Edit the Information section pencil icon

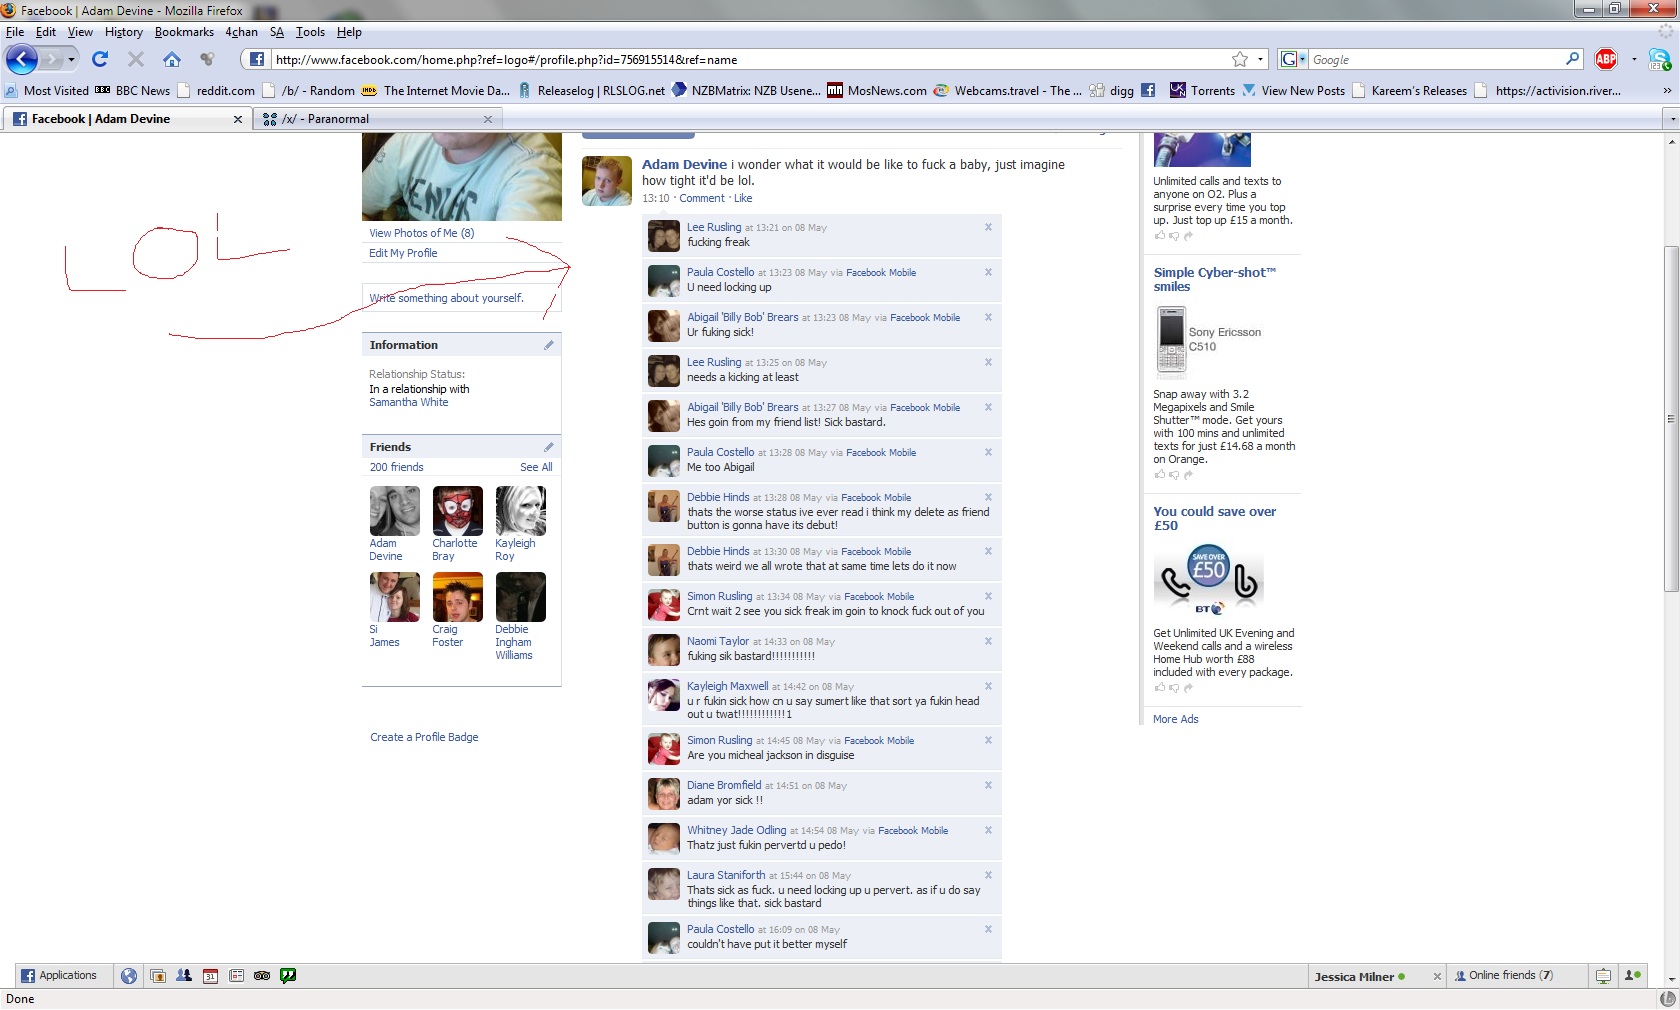(x=548, y=345)
